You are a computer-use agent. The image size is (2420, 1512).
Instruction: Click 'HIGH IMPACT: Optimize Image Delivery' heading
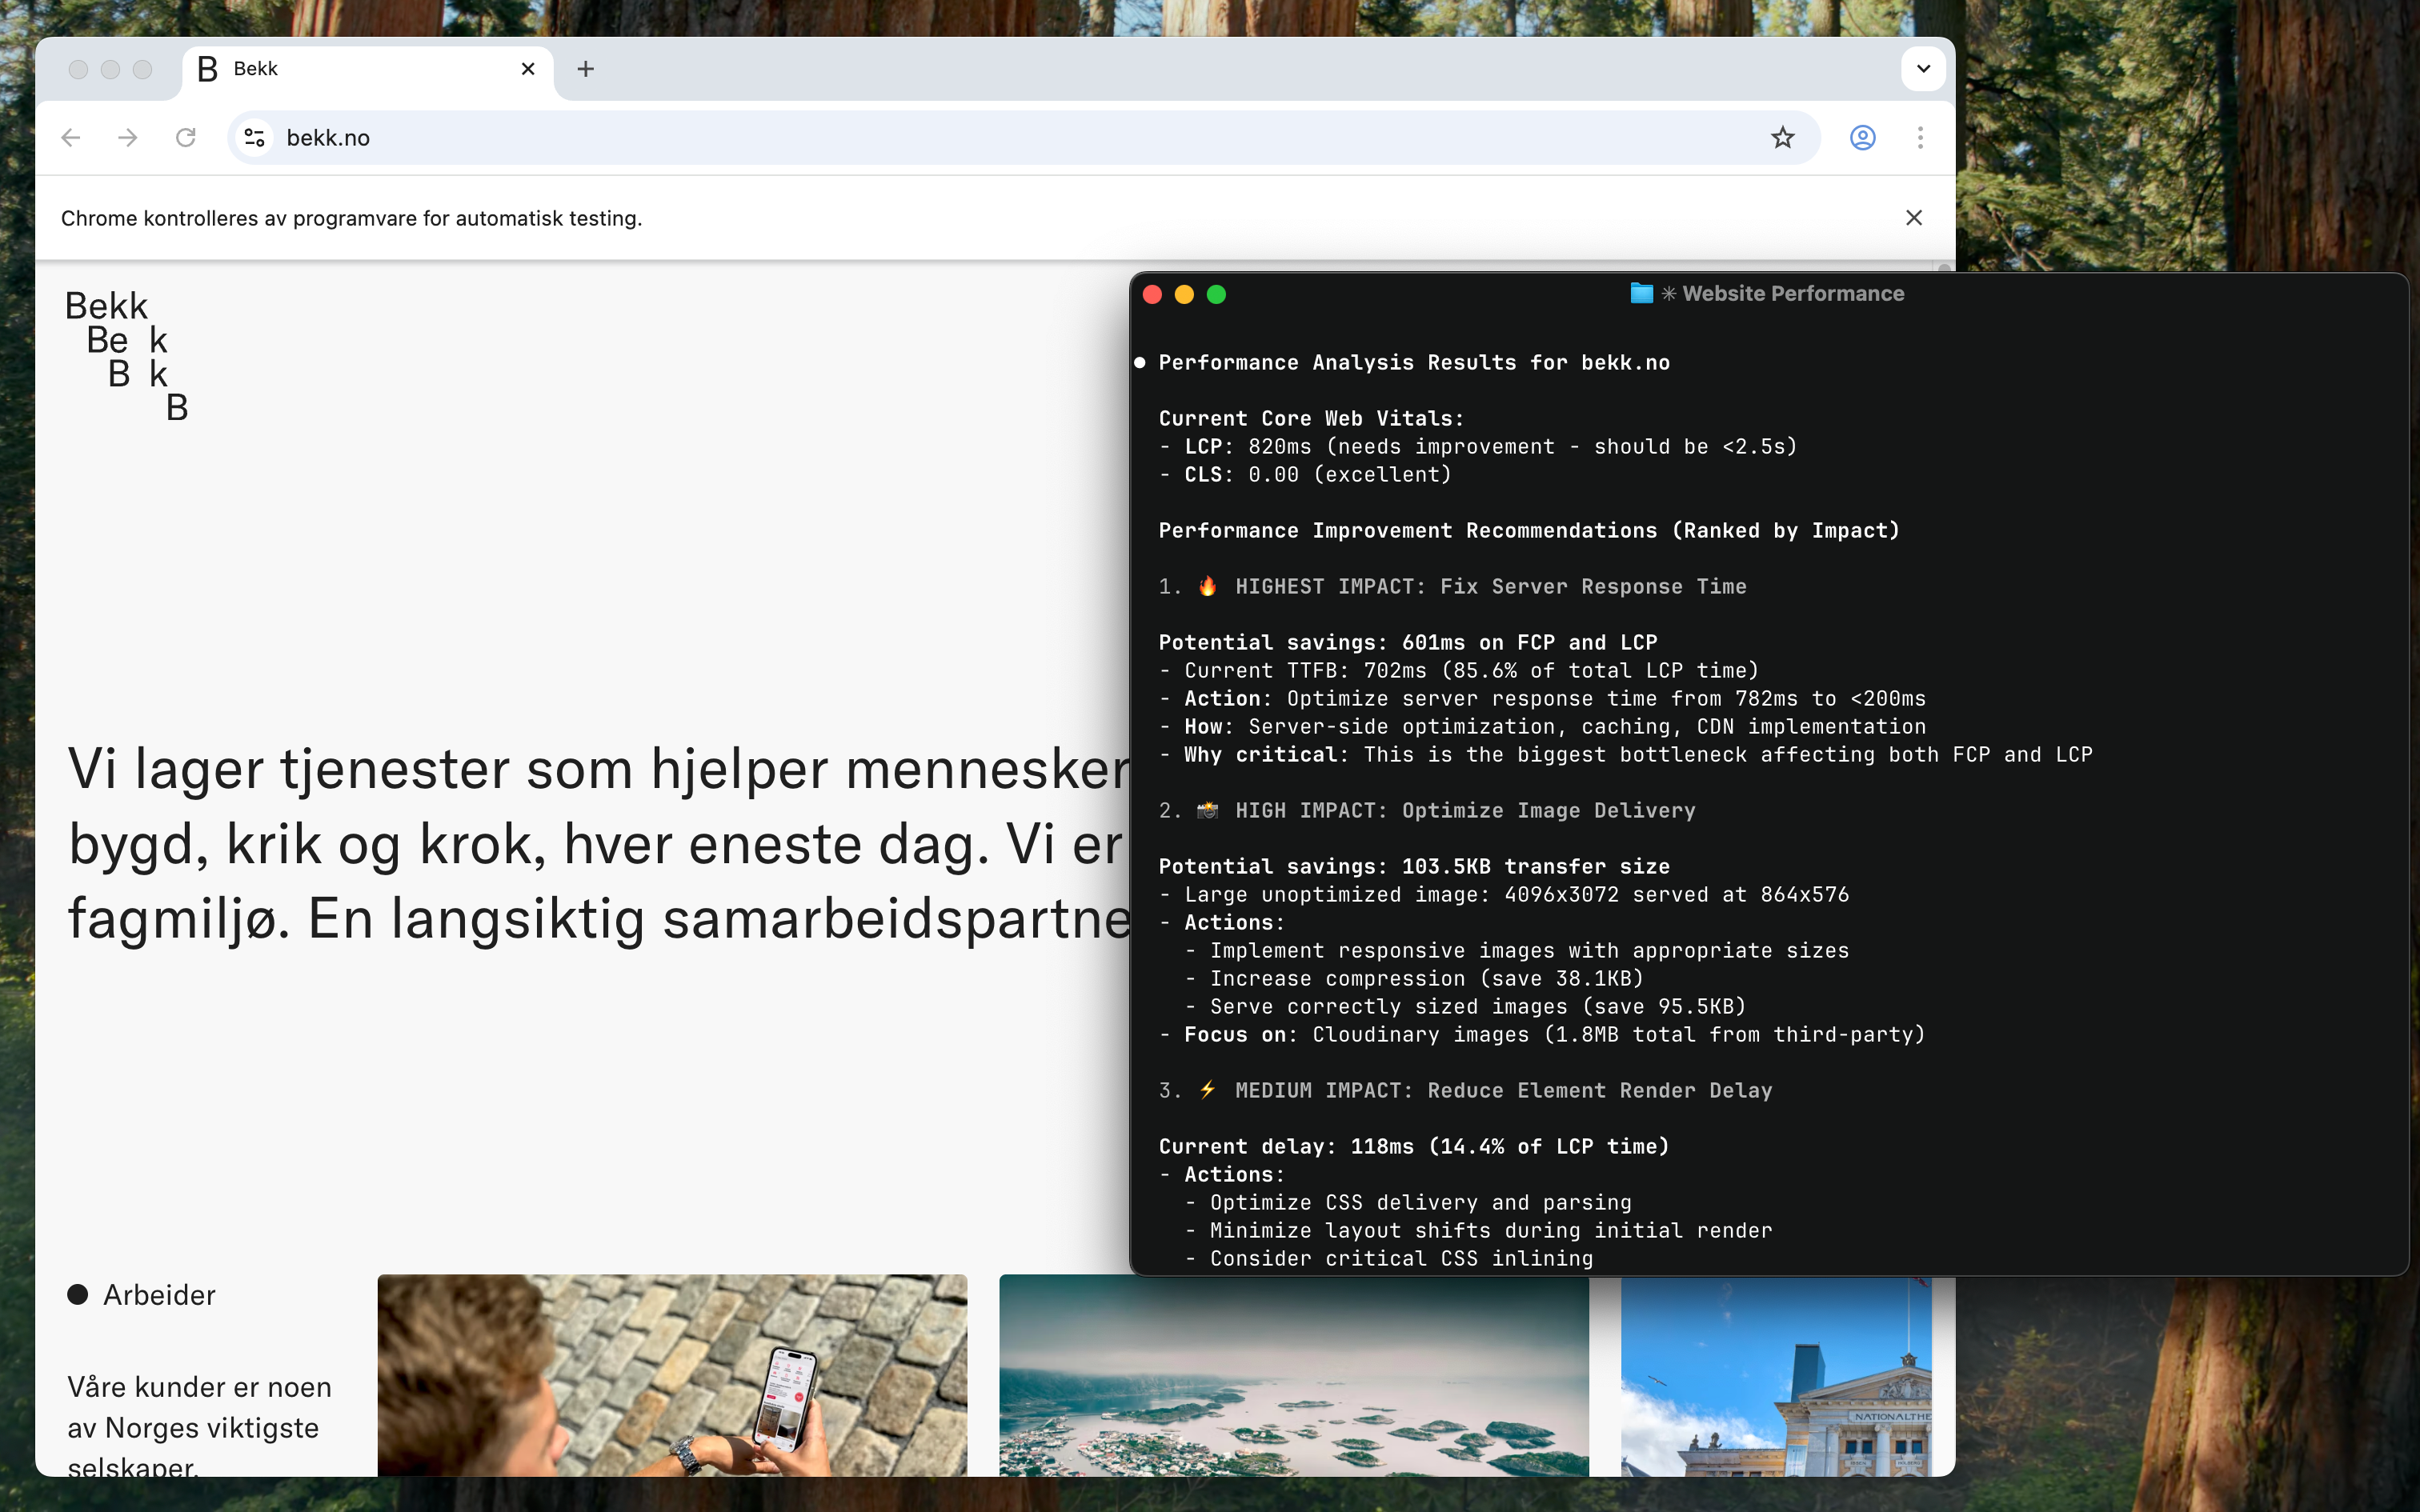click(1465, 811)
